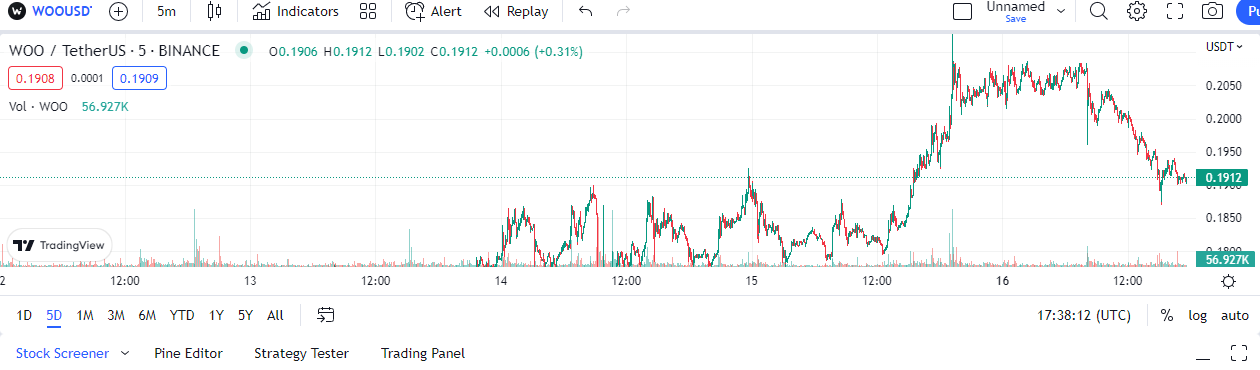1260x370 pixels.
Task: Undo the last chart action
Action: click(586, 12)
